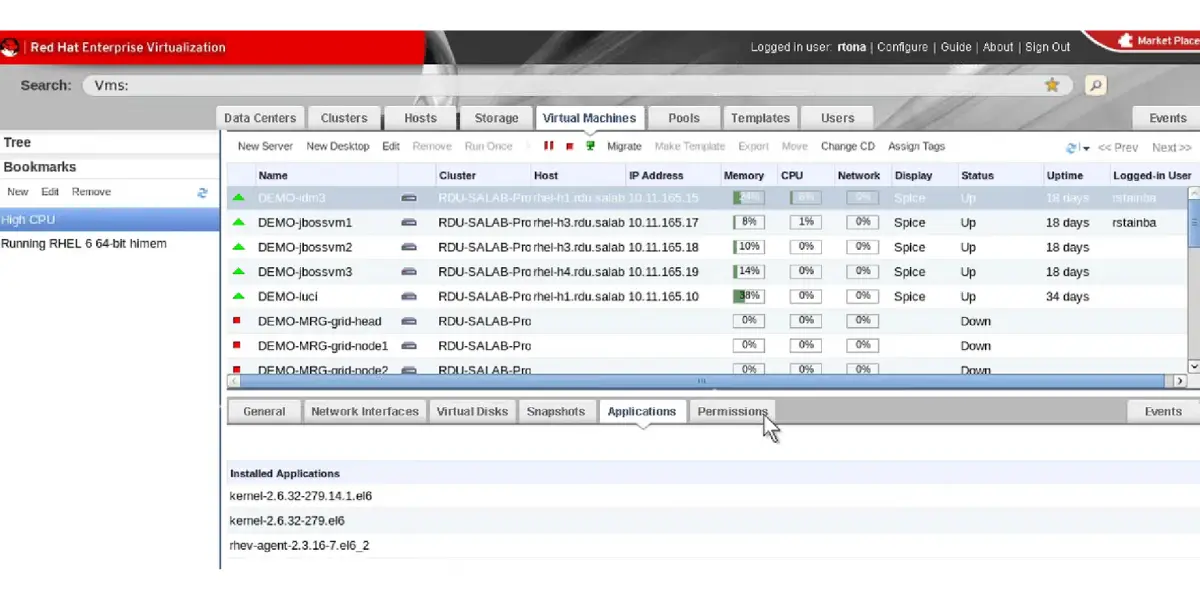Click memory usage bar of DEMO-luci
This screenshot has width=1200, height=600.
coord(748,296)
